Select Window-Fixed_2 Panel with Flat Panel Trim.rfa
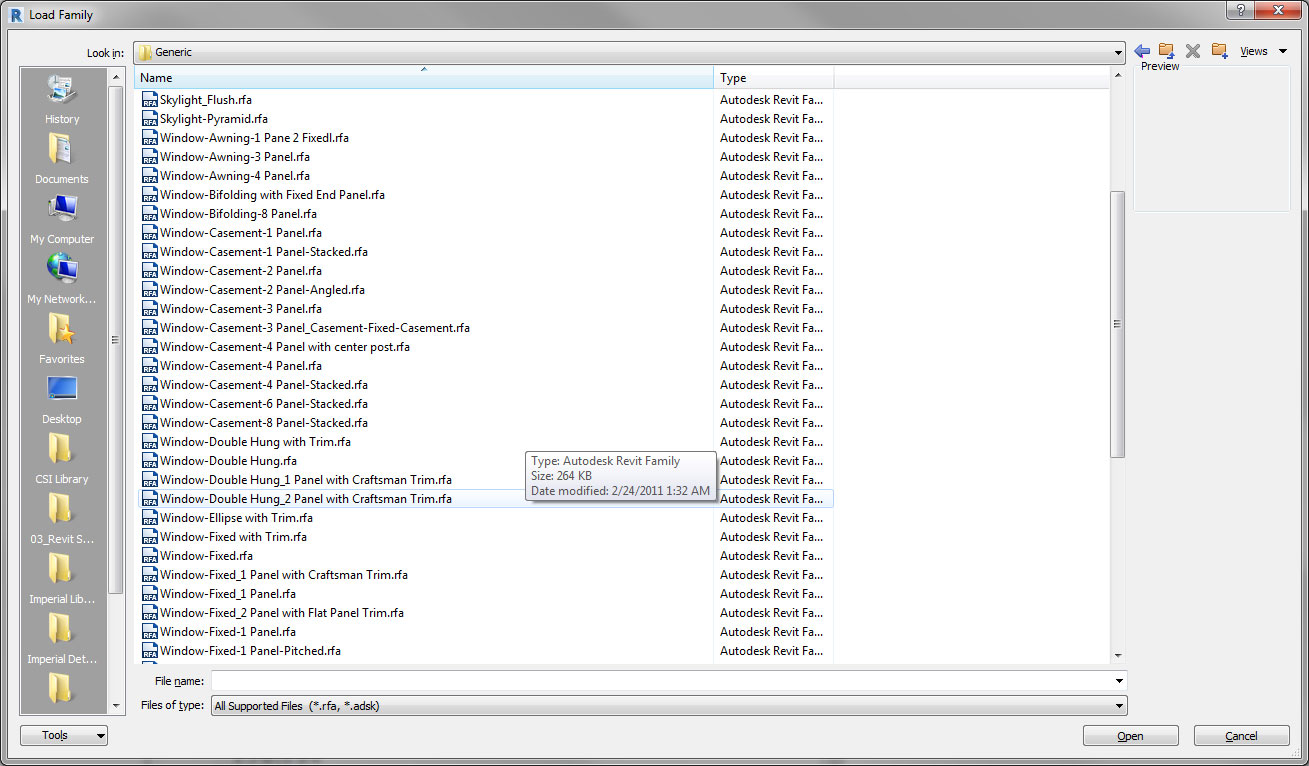Screen dimensions: 1309x766 point(282,613)
